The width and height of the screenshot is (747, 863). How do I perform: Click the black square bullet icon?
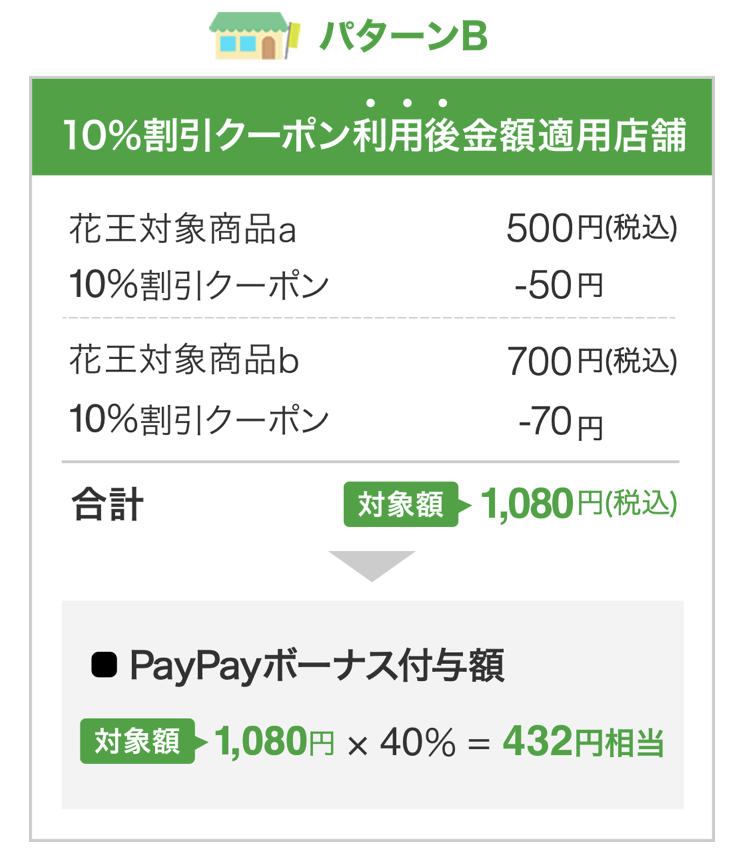coord(104,665)
